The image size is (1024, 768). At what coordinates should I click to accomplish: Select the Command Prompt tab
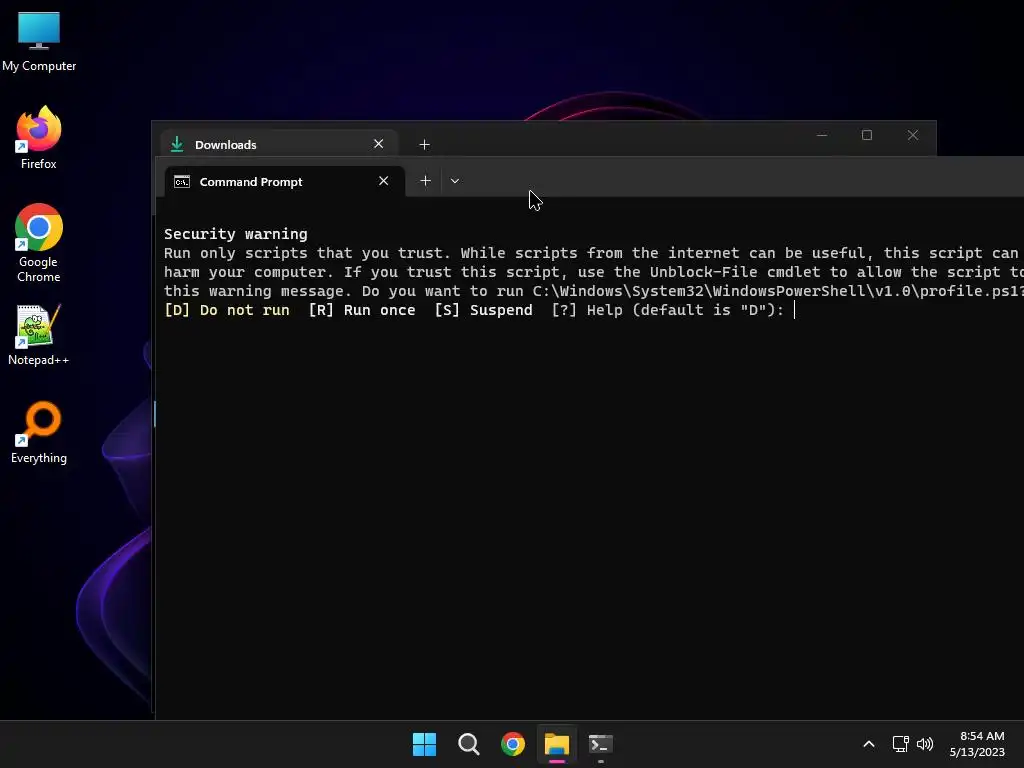tap(283, 182)
